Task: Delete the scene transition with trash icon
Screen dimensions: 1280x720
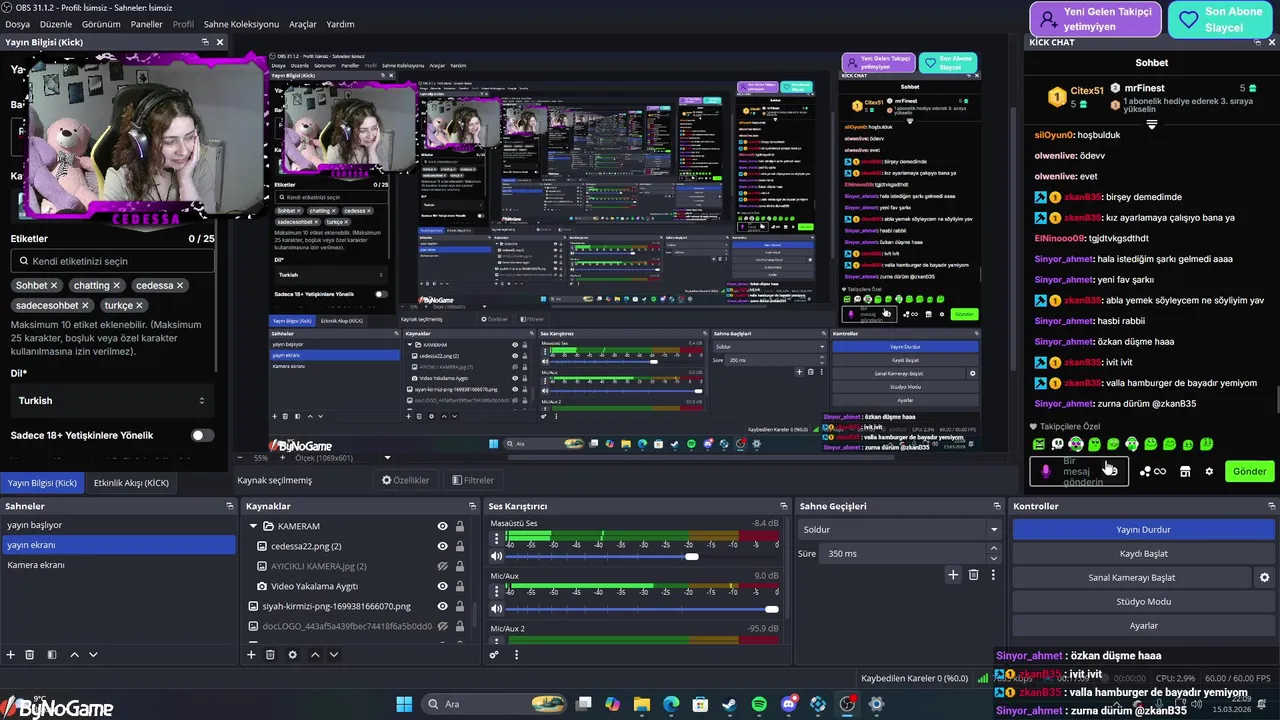Action: 973,575
